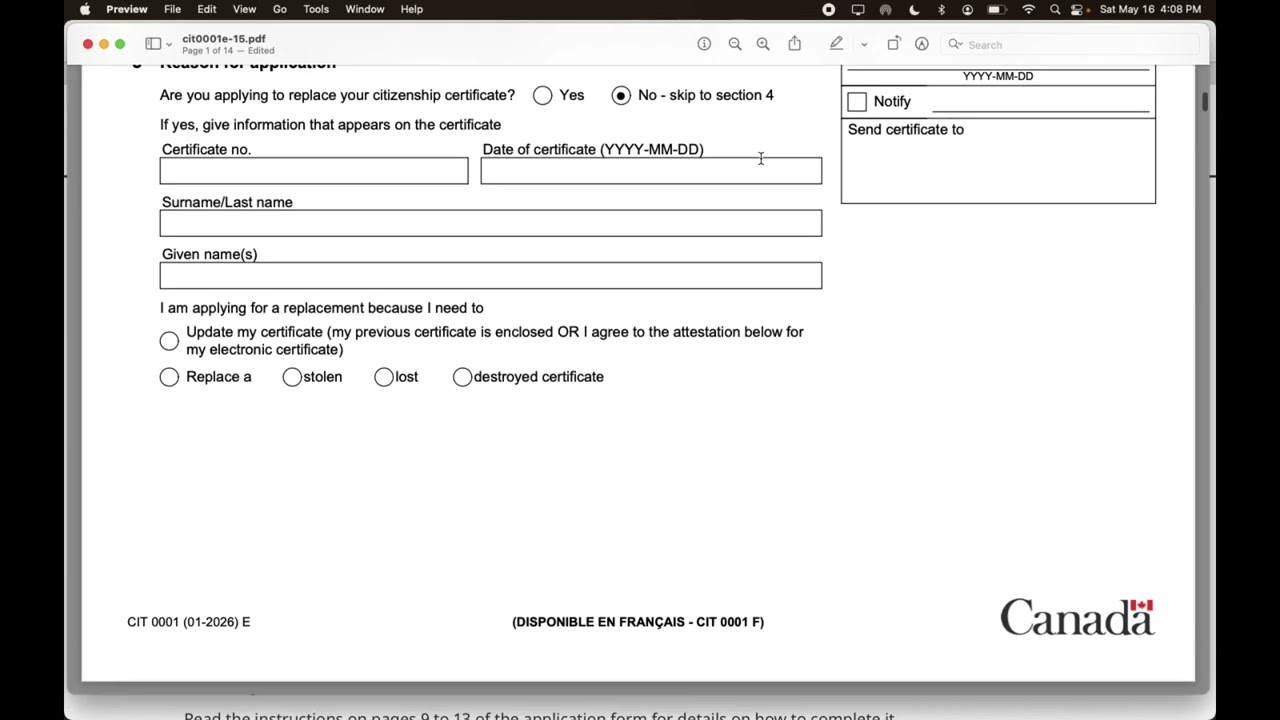
Task: Select Update my certificate option
Action: click(169, 341)
